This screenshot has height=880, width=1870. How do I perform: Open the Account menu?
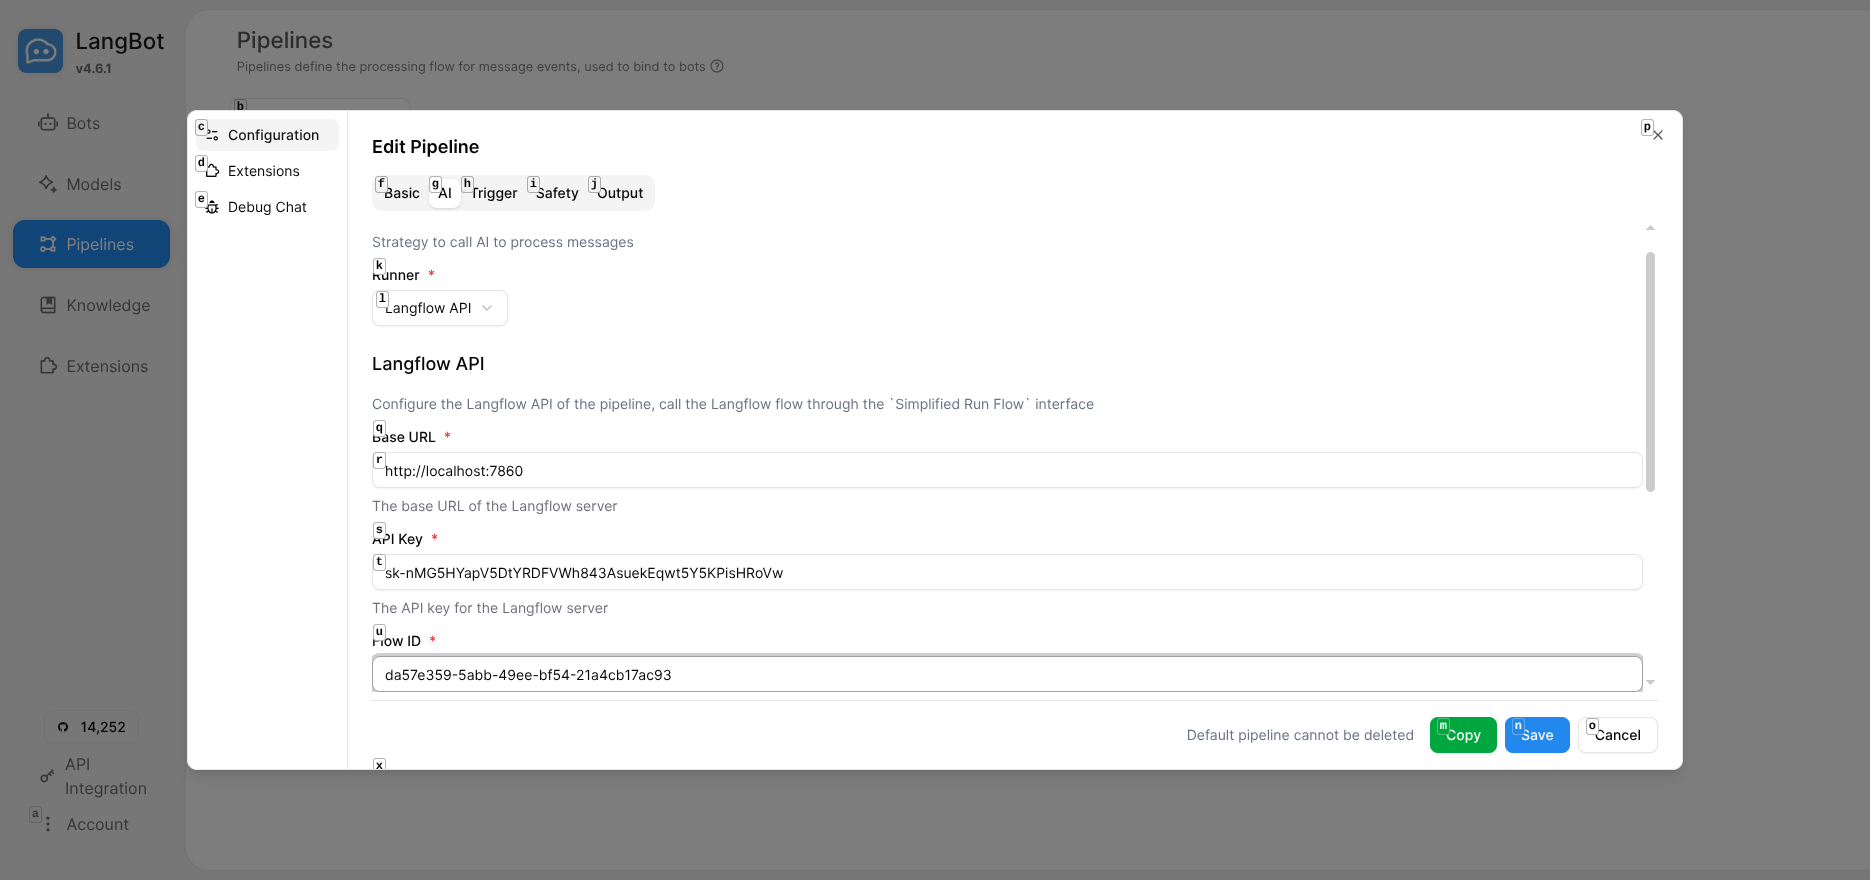tap(97, 824)
